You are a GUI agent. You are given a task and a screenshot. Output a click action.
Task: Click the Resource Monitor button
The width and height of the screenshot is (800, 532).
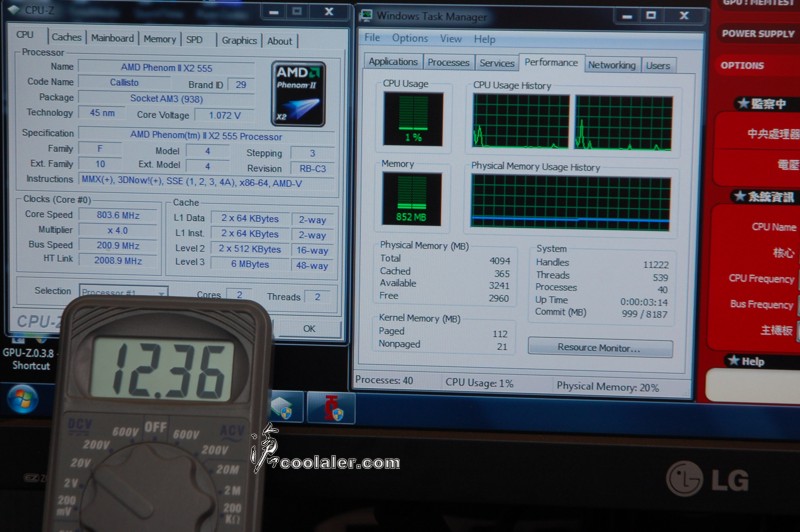point(600,347)
